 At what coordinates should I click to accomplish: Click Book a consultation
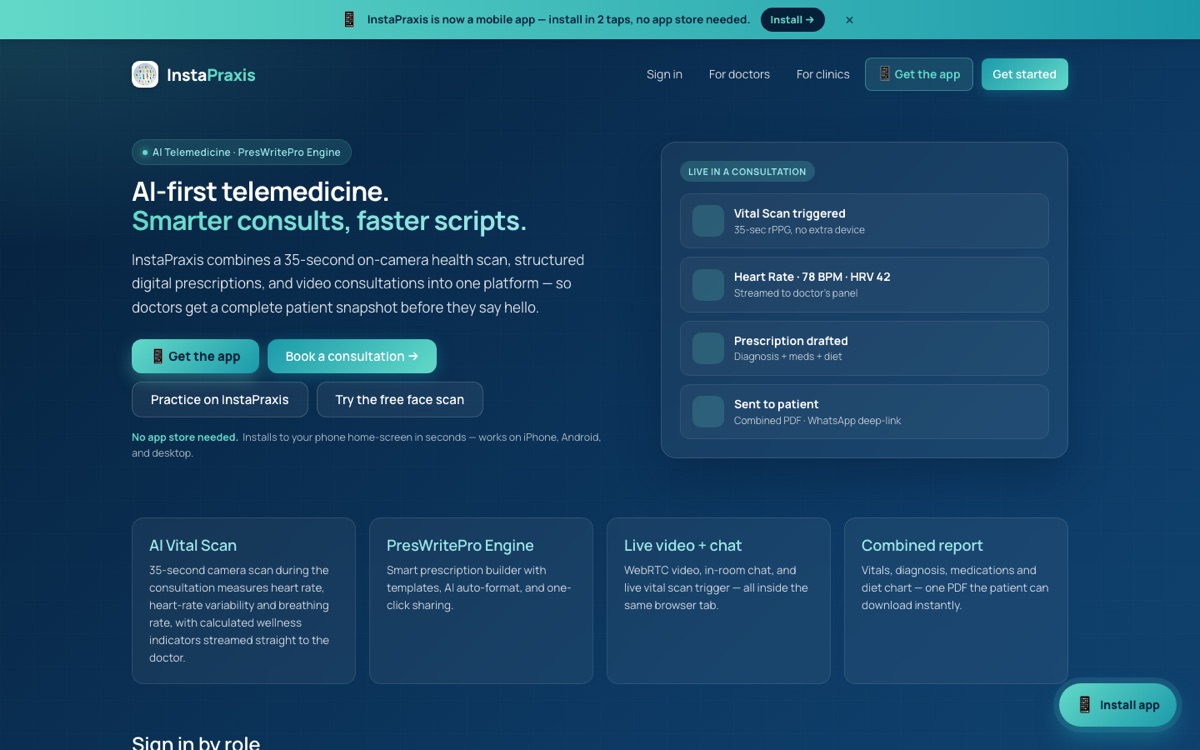[x=352, y=356]
